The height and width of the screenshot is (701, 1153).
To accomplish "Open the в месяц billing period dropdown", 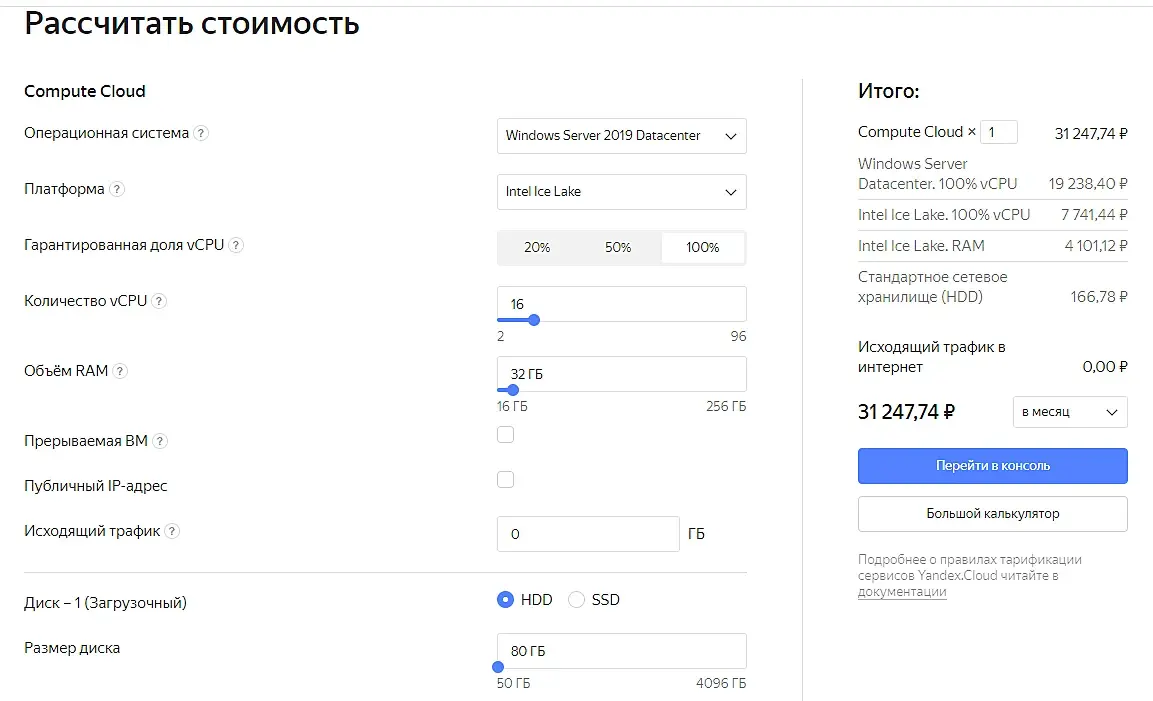I will coord(1070,412).
